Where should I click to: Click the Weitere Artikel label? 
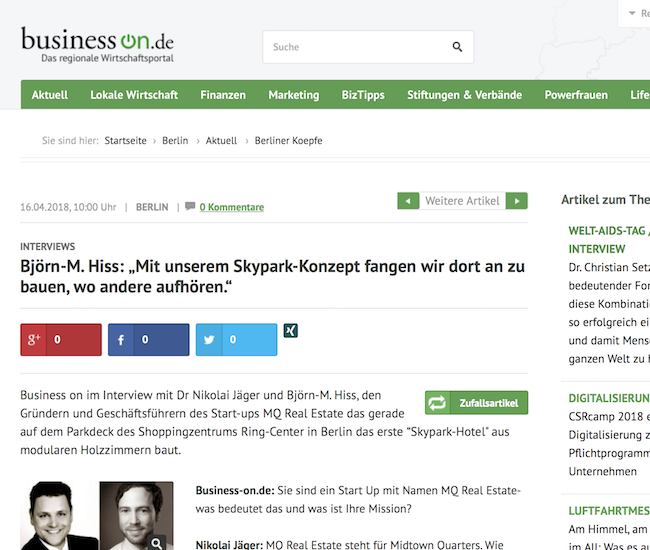[x=462, y=201]
